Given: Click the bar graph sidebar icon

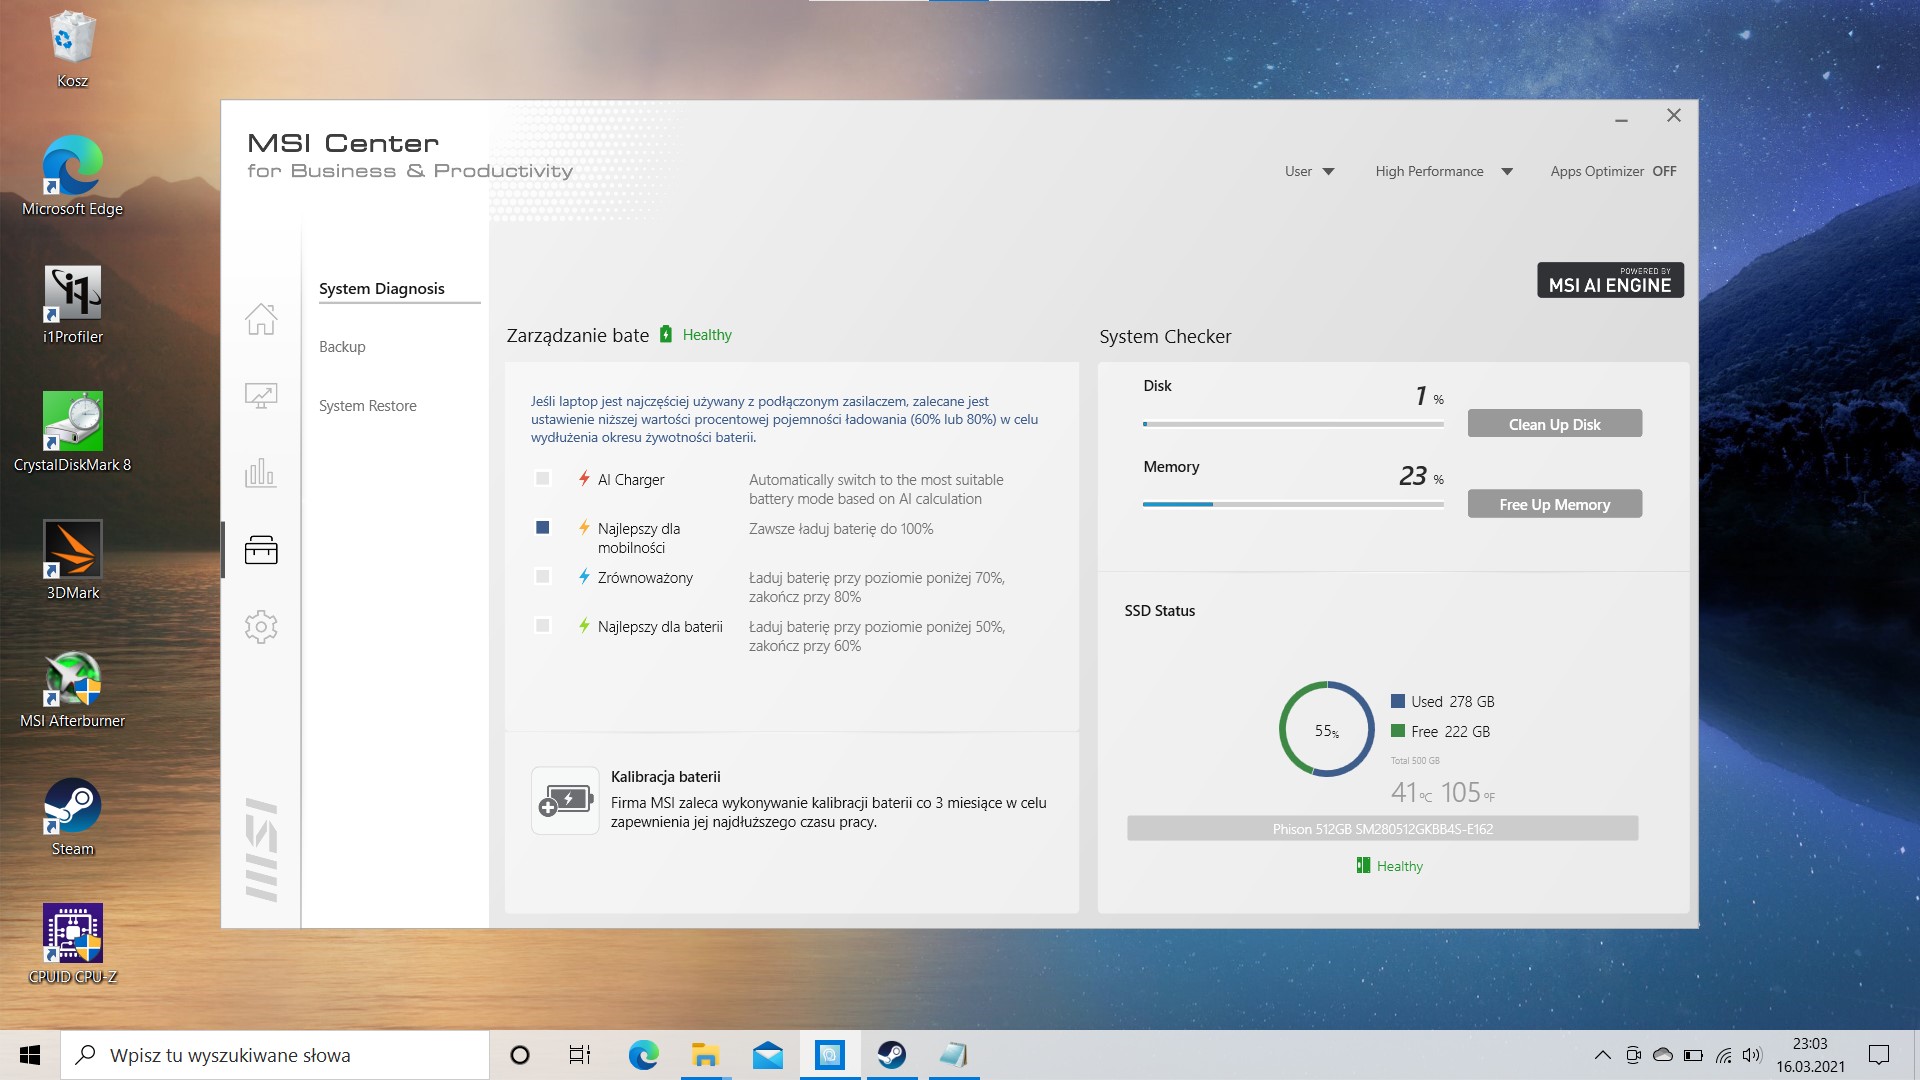Looking at the screenshot, I should click(261, 473).
